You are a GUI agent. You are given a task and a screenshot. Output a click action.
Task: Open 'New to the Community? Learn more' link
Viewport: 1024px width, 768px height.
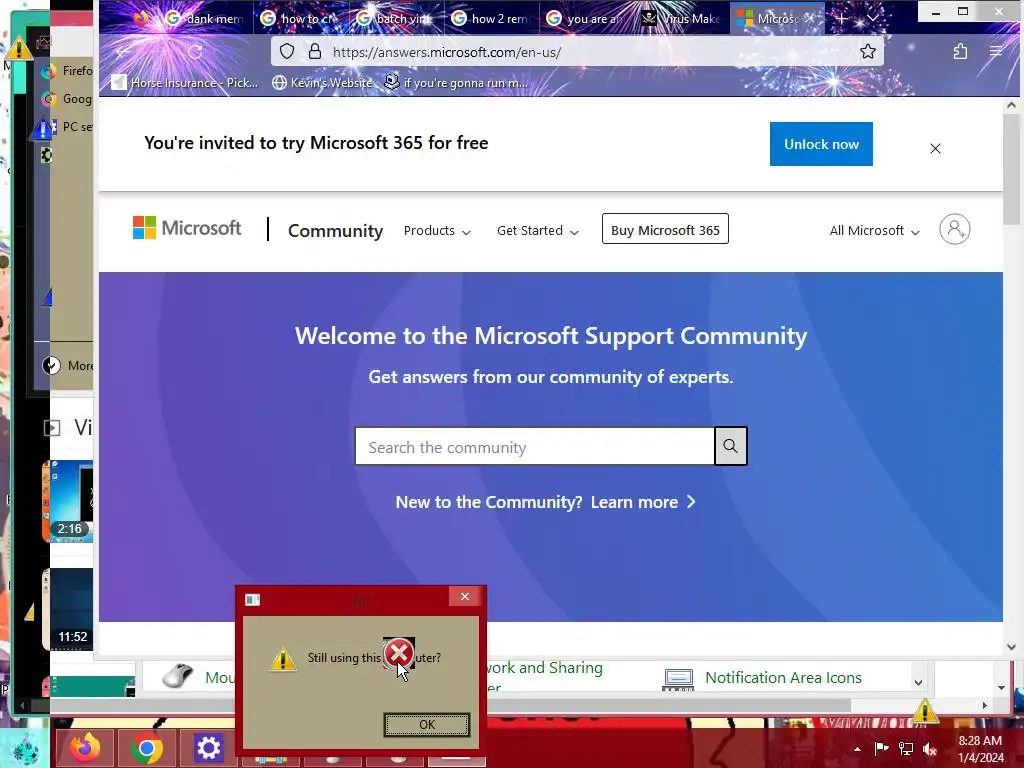tap(545, 502)
